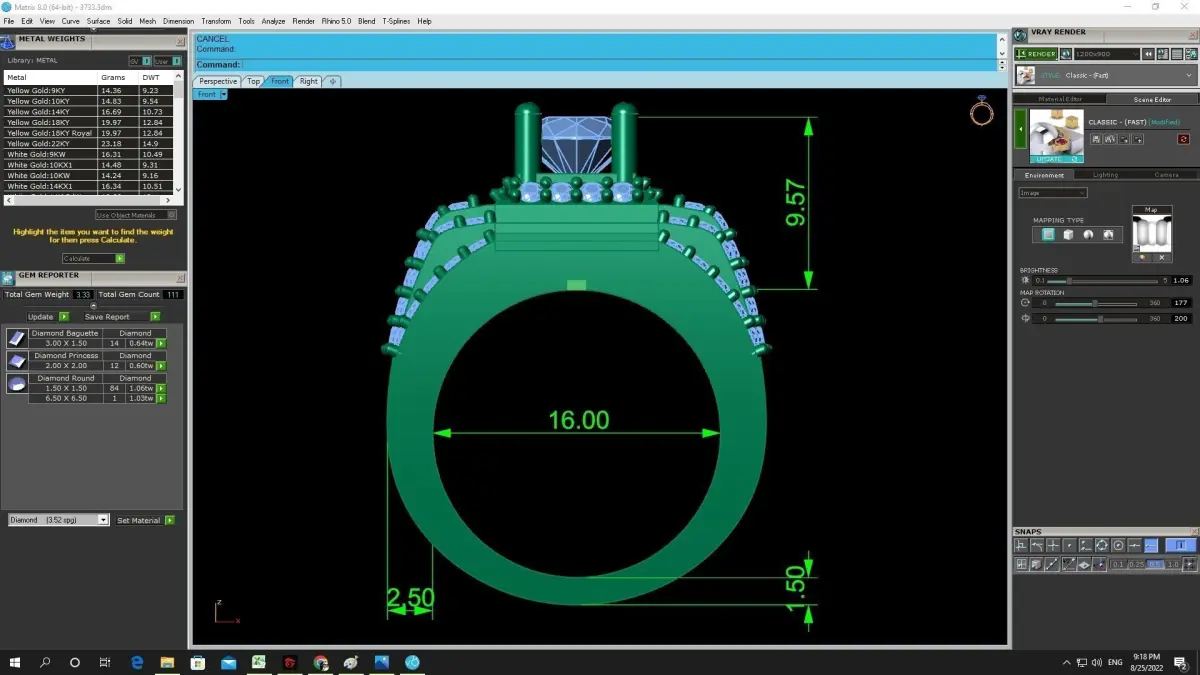
Task: Click the scene UPDATE thumbnail
Action: tap(1057, 137)
